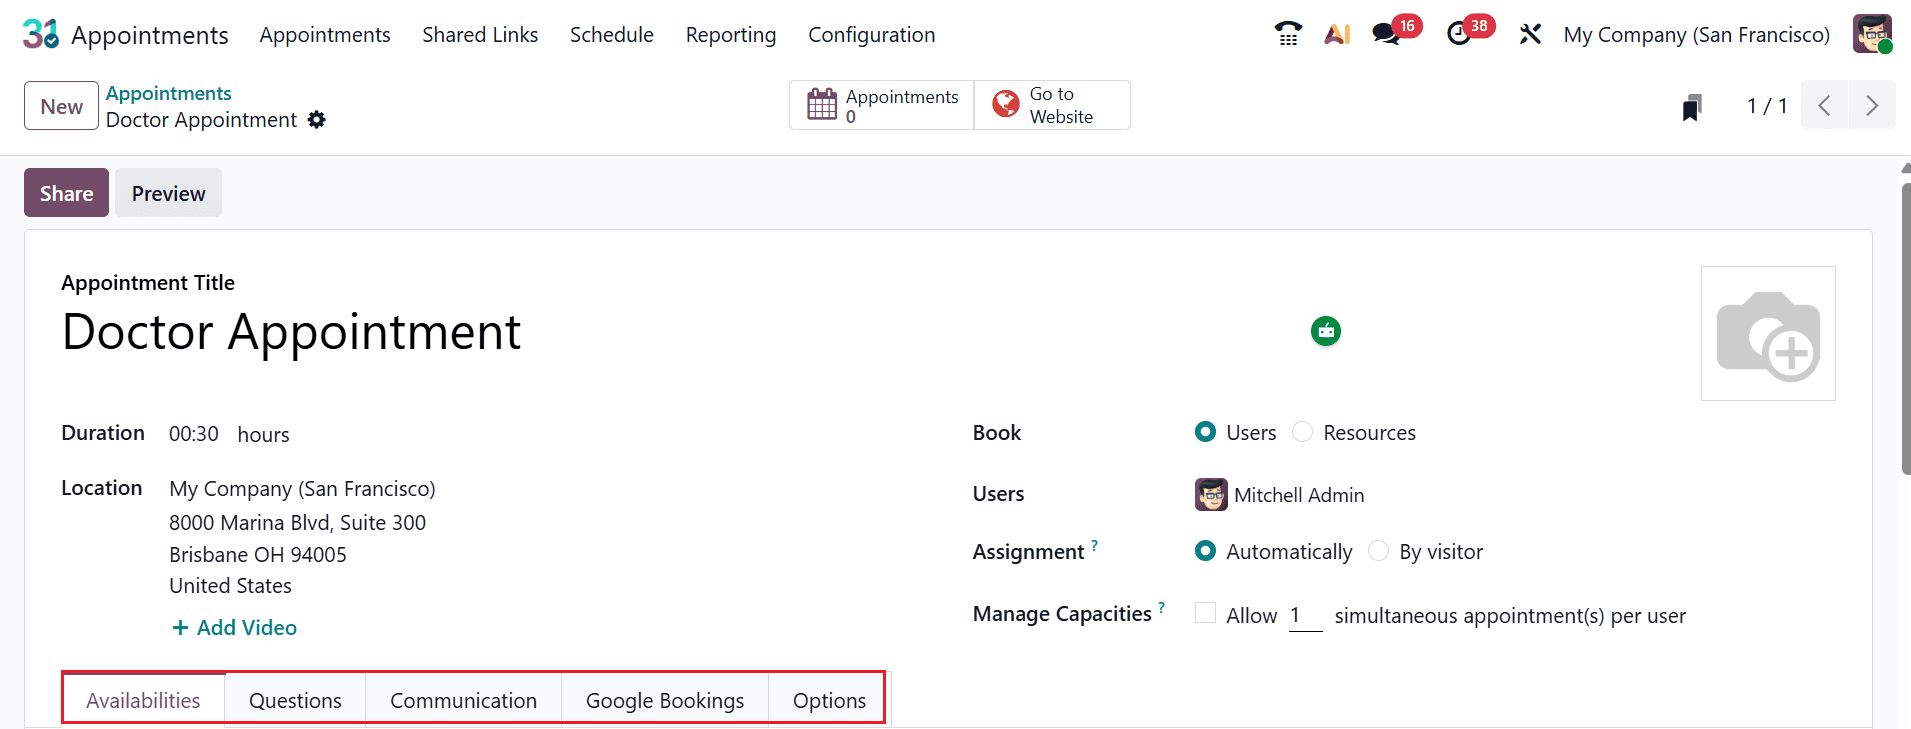1911x729 pixels.
Task: Switch to the Questions tab
Action: [x=295, y=700]
